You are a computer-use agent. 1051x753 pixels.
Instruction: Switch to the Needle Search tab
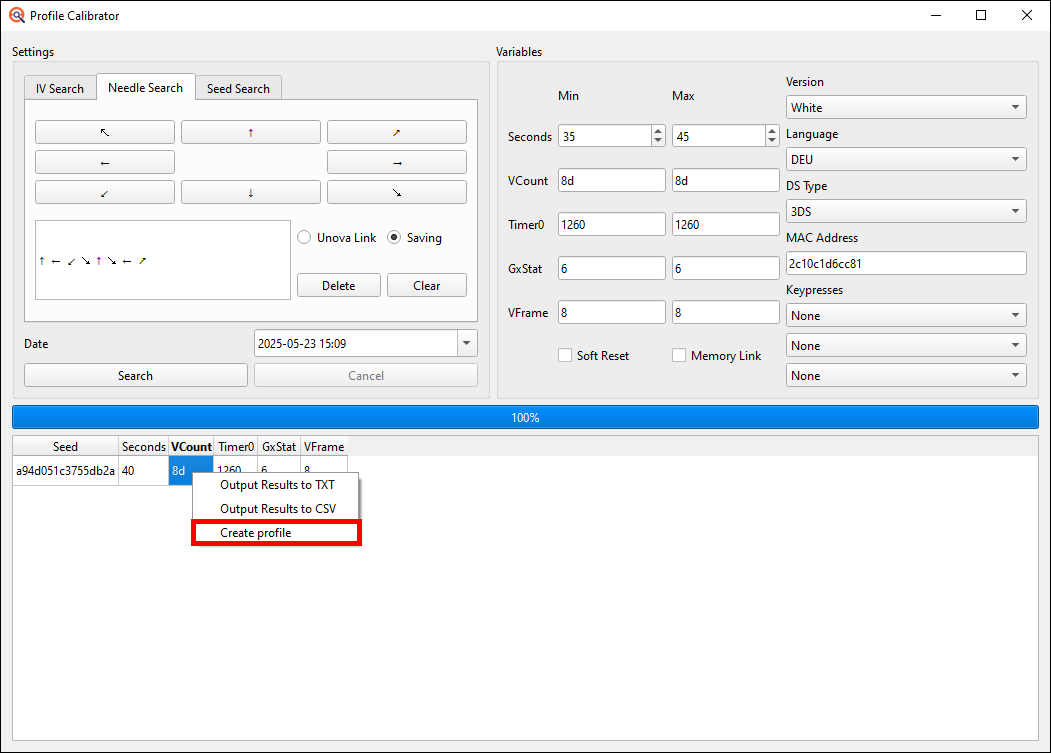tap(145, 87)
